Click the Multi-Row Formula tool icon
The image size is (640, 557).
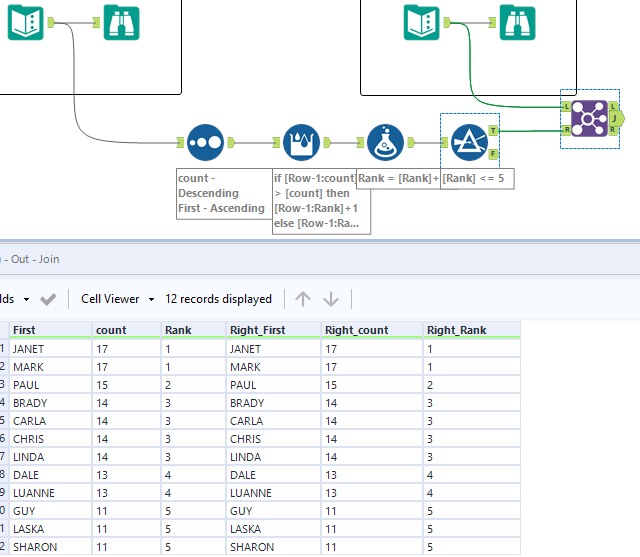[x=301, y=143]
